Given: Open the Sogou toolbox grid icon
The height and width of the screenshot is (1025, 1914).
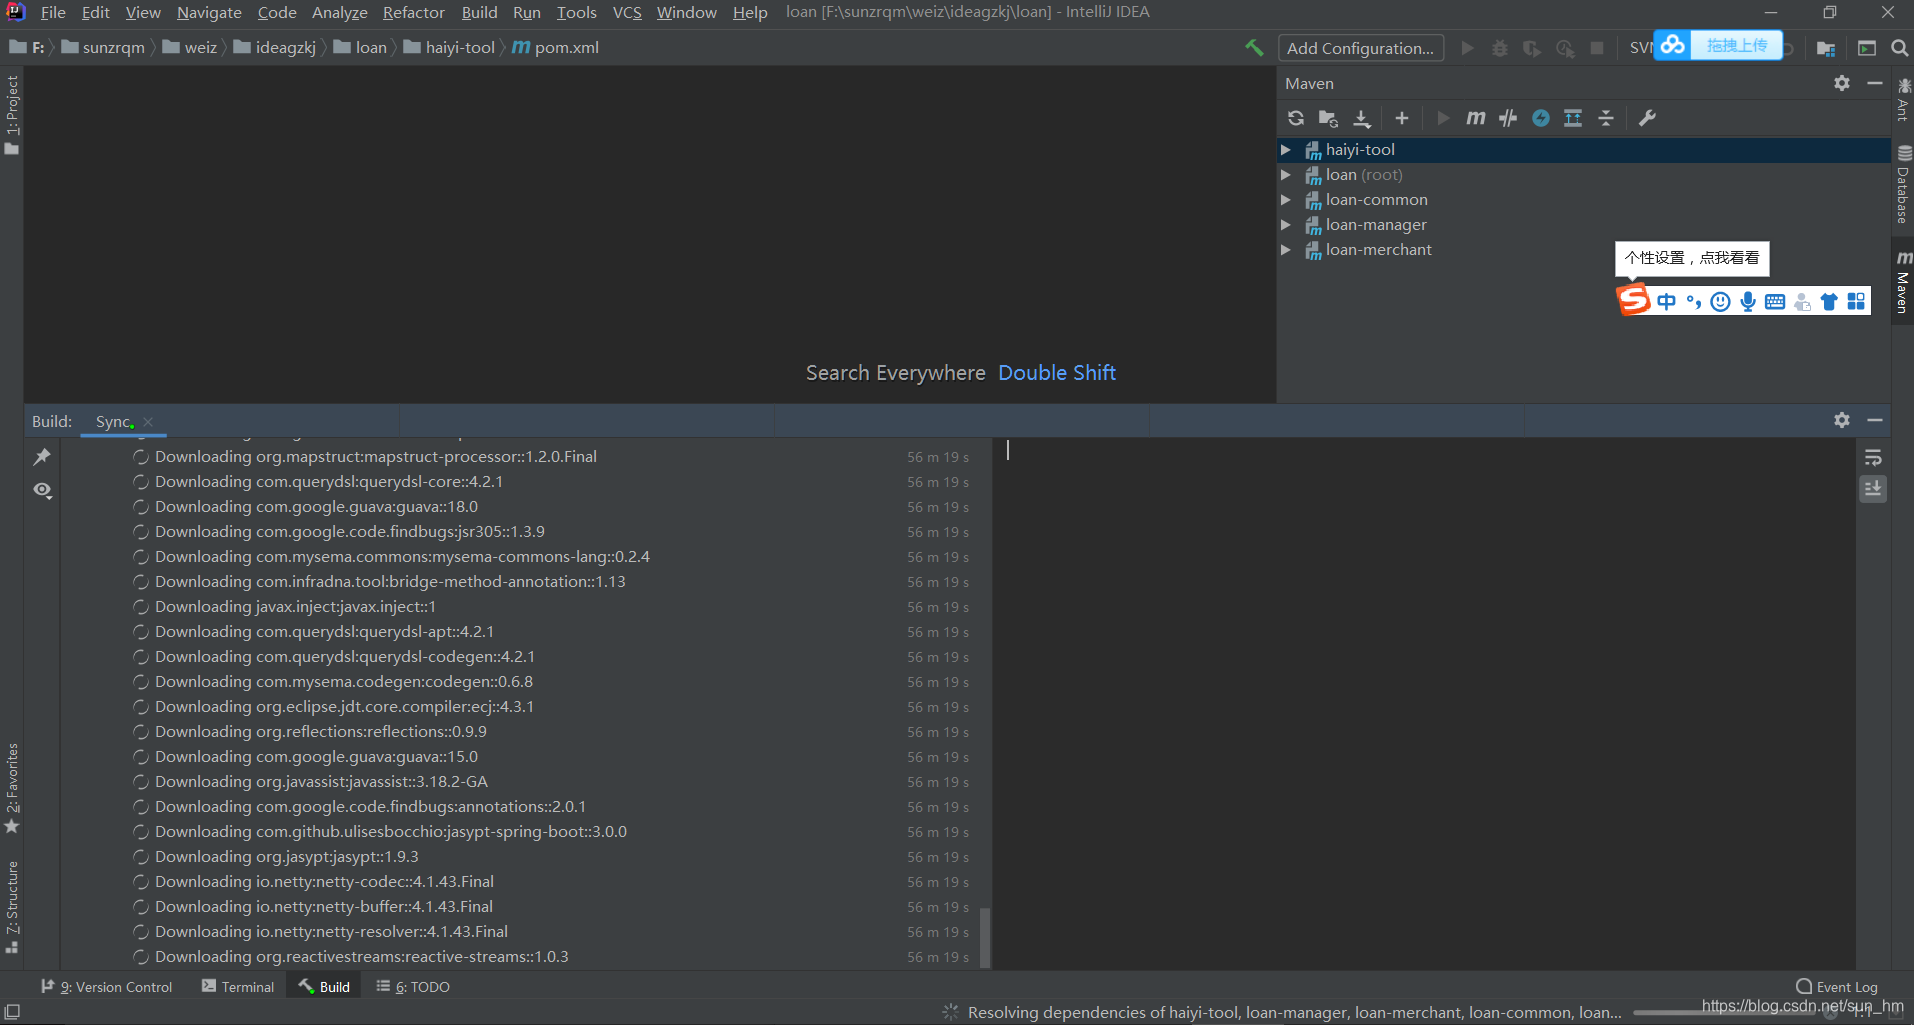Looking at the screenshot, I should coord(1856,302).
